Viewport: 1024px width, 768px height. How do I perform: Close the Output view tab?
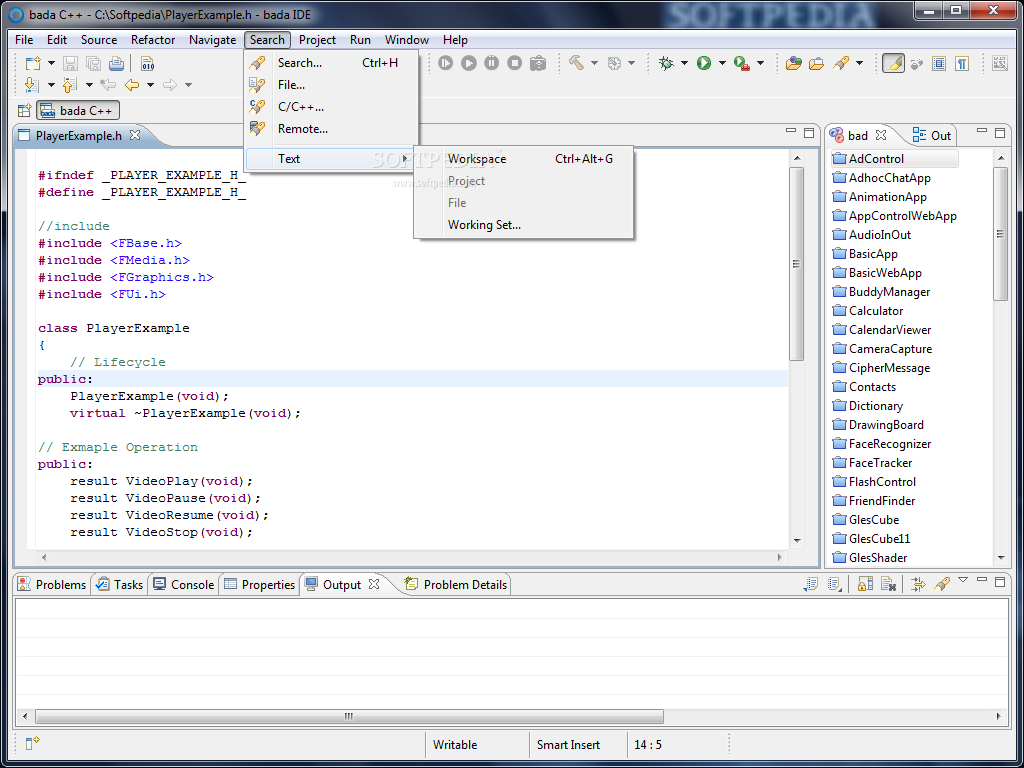point(374,584)
